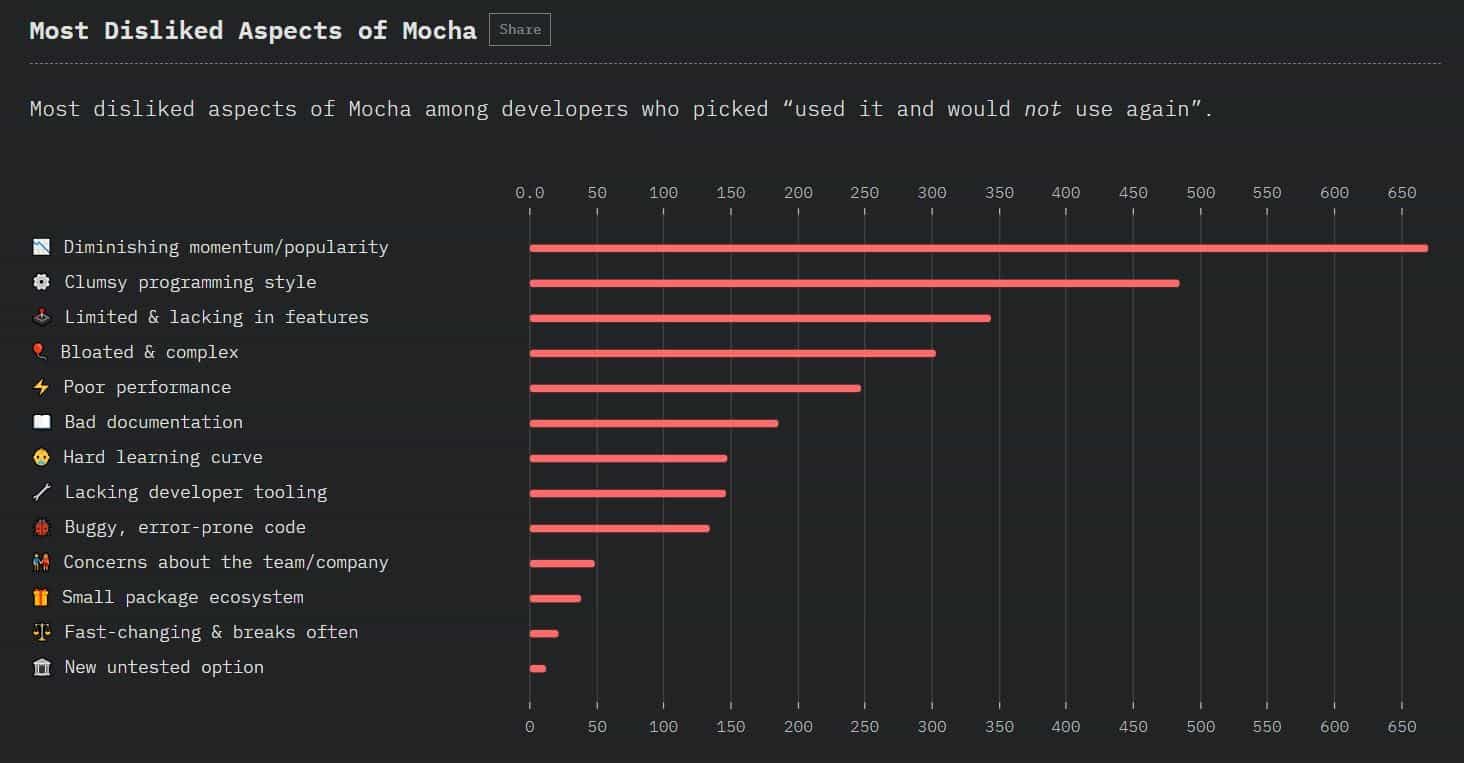Screen dimensions: 1464x763
Task: Click the baby face icon beside Hard learning curve
Action: click(x=41, y=457)
